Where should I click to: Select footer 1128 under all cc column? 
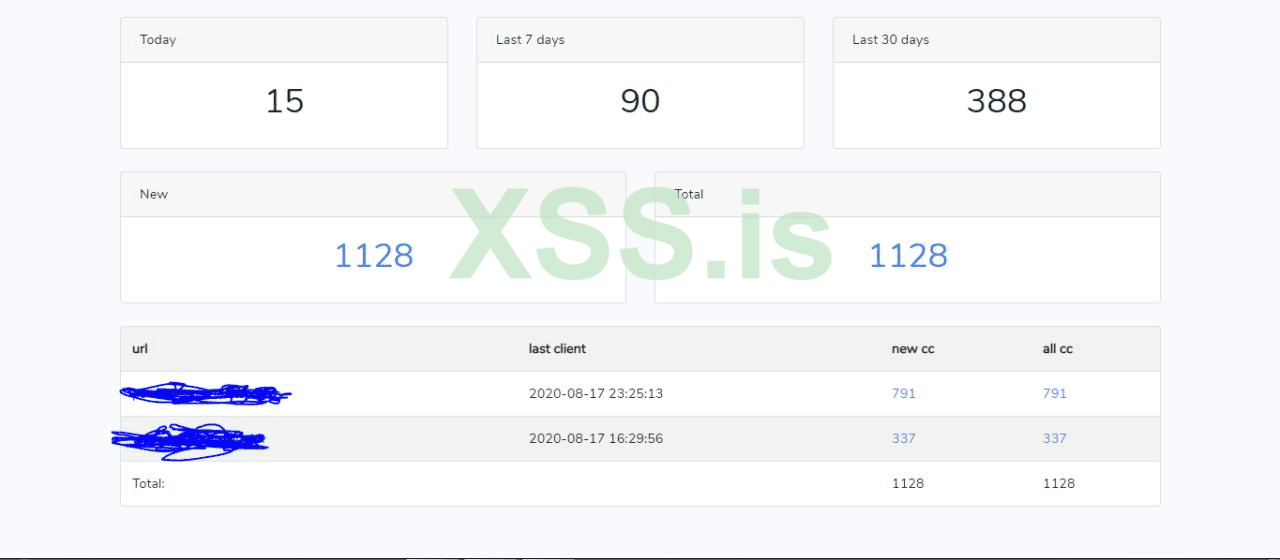[x=1059, y=483]
